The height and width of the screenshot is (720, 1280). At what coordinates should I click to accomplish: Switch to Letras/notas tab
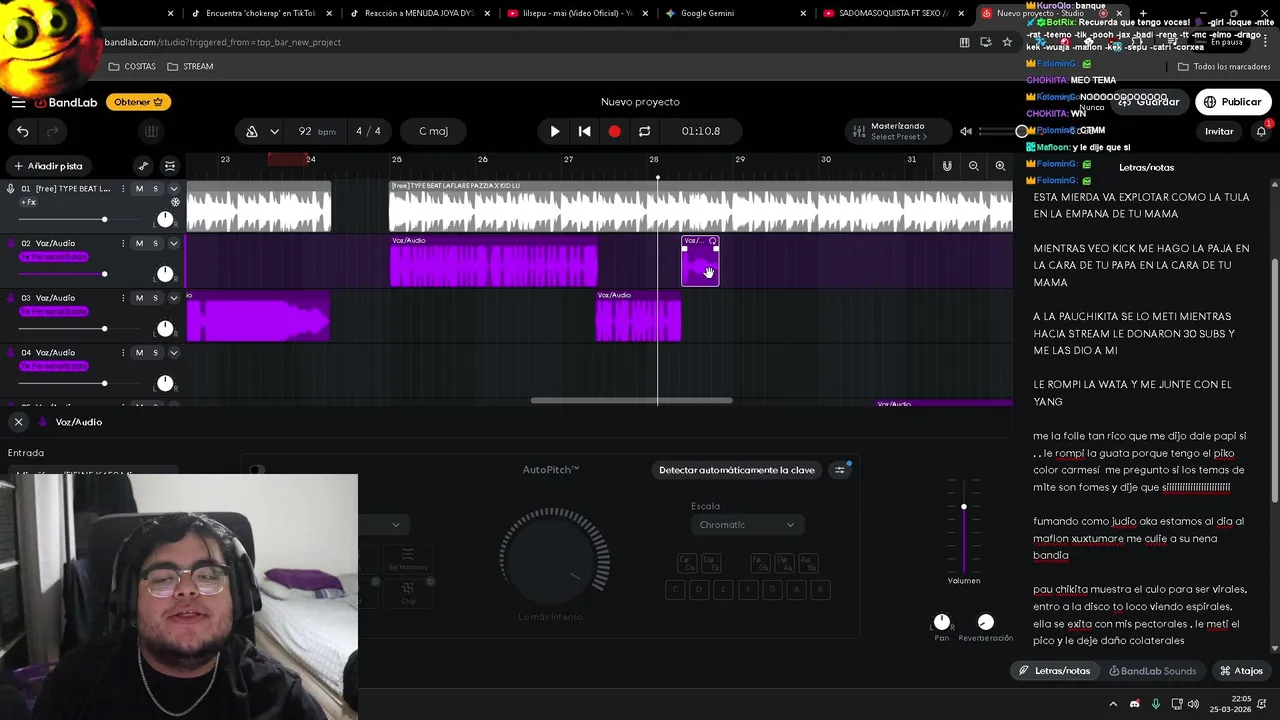(x=1055, y=671)
